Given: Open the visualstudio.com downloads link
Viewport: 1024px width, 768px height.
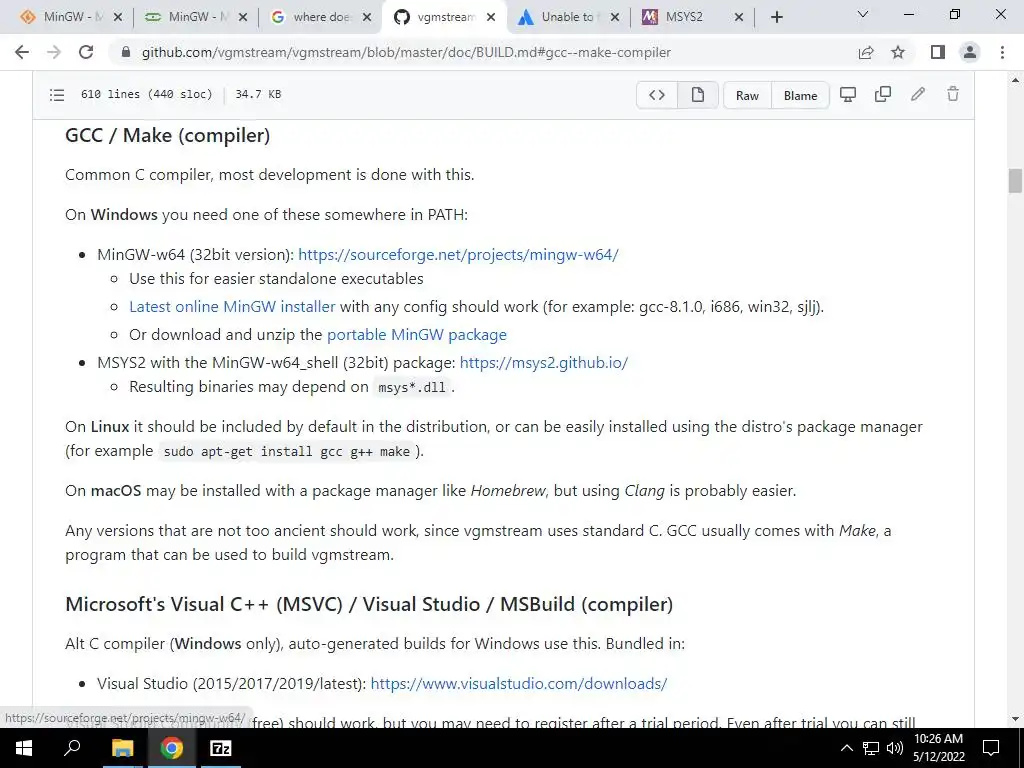Looking at the screenshot, I should [519, 684].
